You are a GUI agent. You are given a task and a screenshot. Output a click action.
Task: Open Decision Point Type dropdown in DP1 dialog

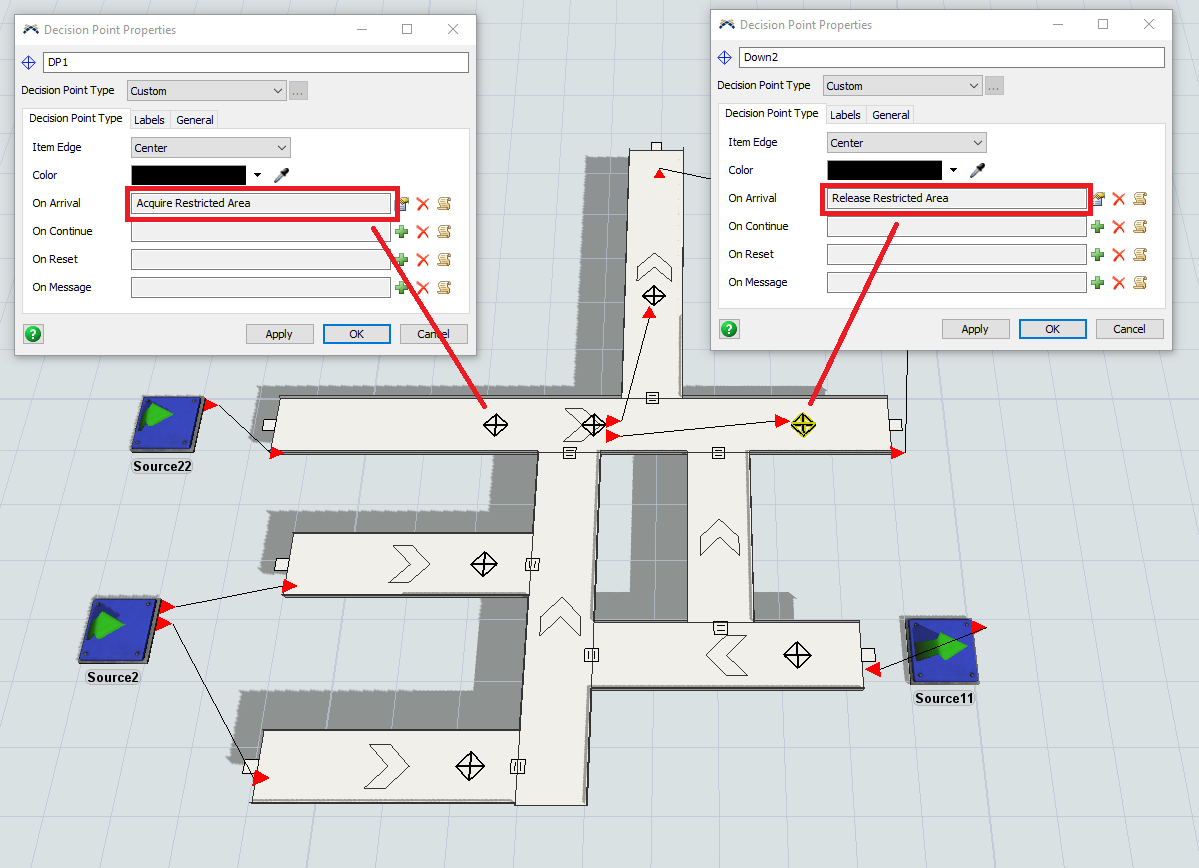pos(207,91)
